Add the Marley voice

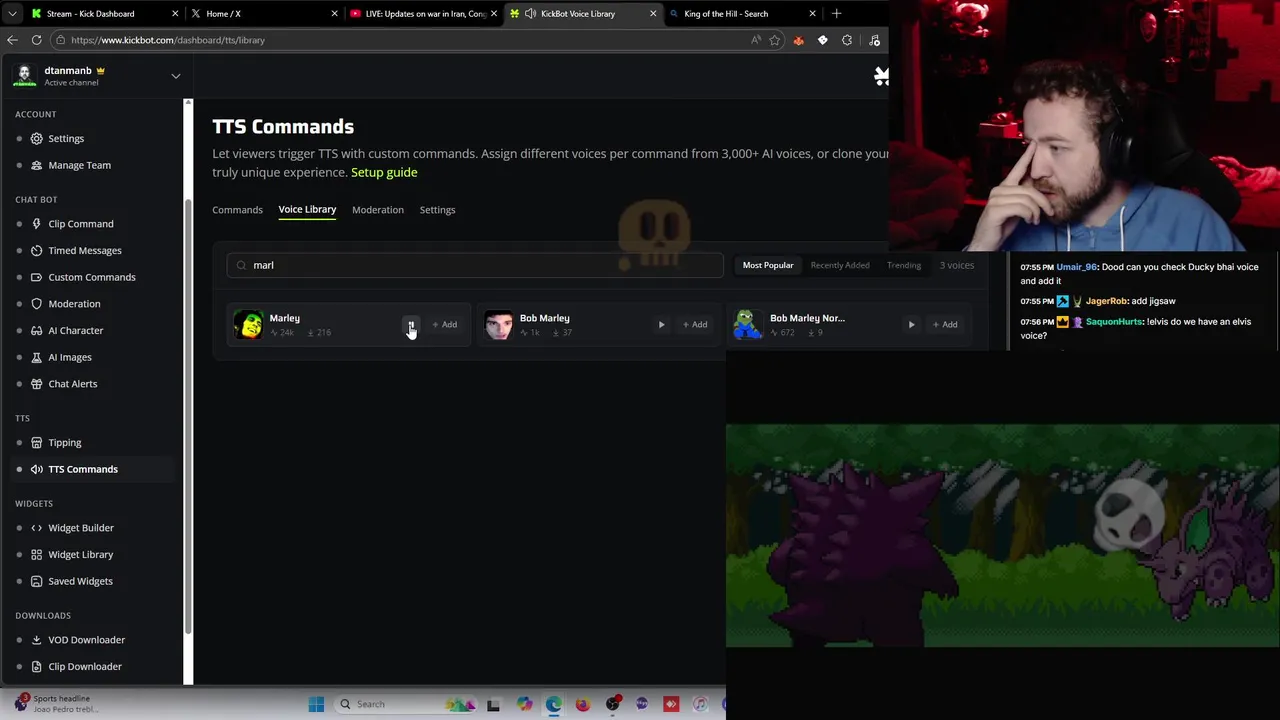(x=445, y=325)
